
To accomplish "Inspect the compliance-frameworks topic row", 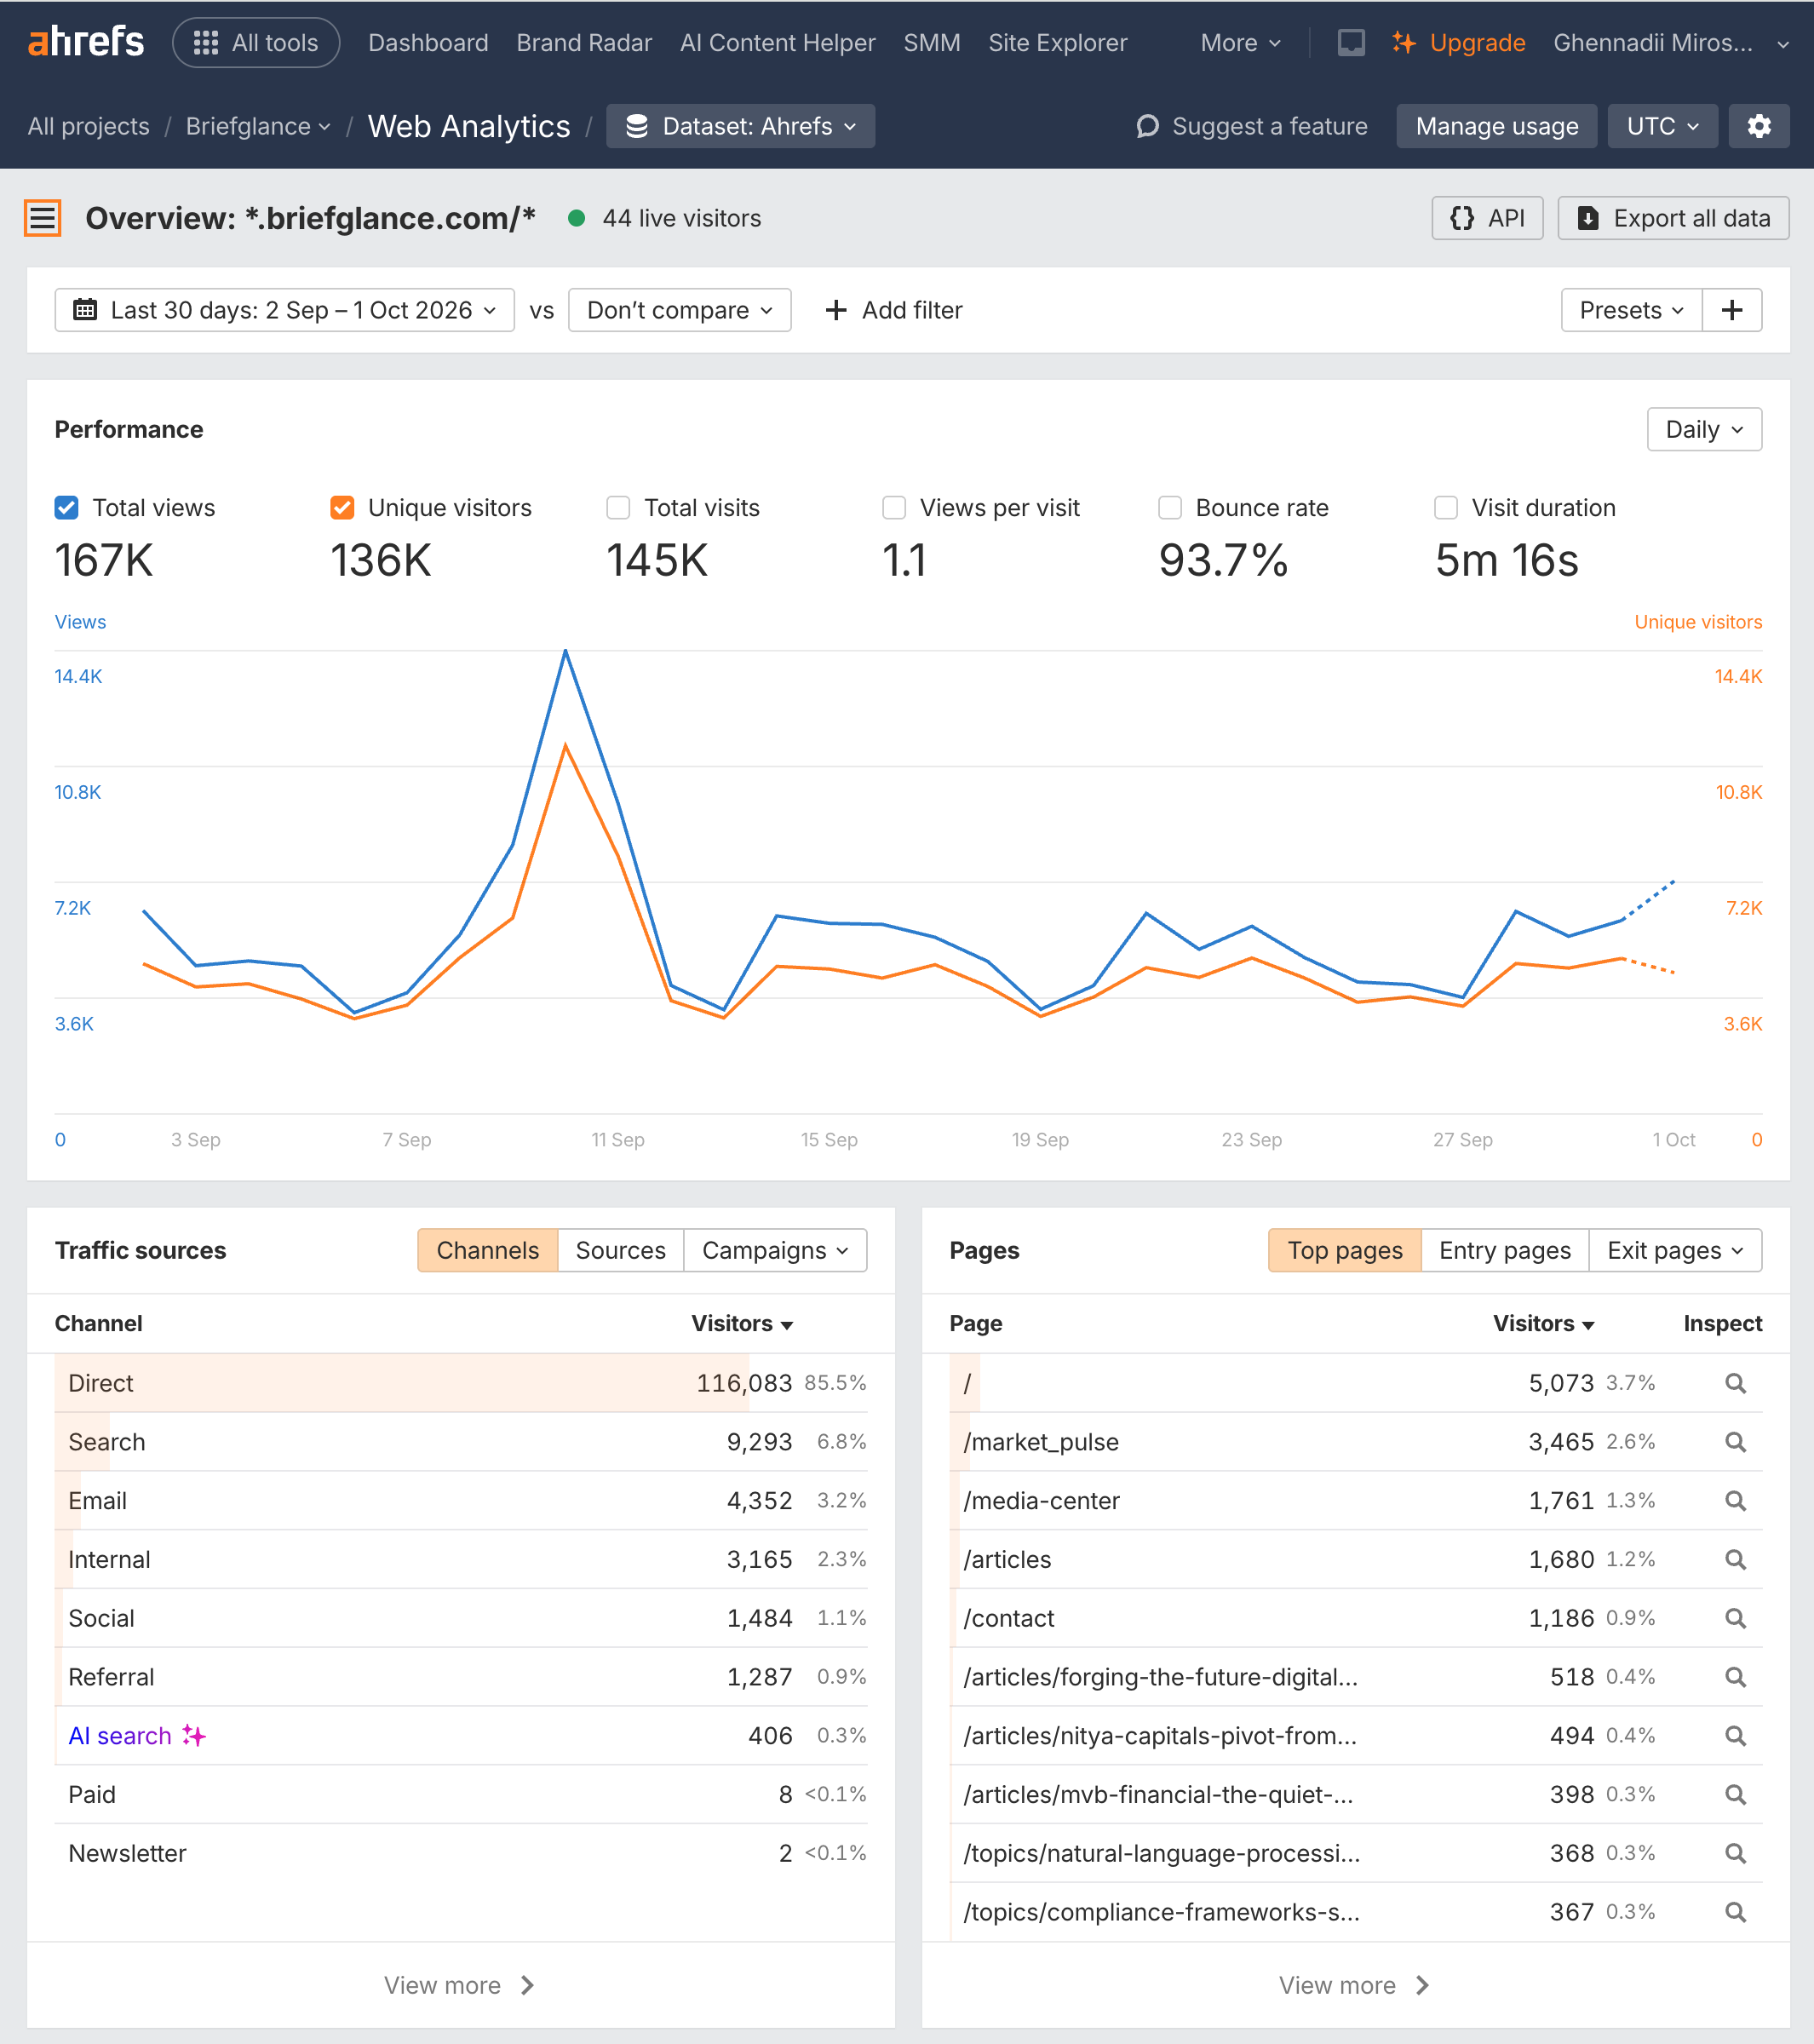I will point(1735,1912).
